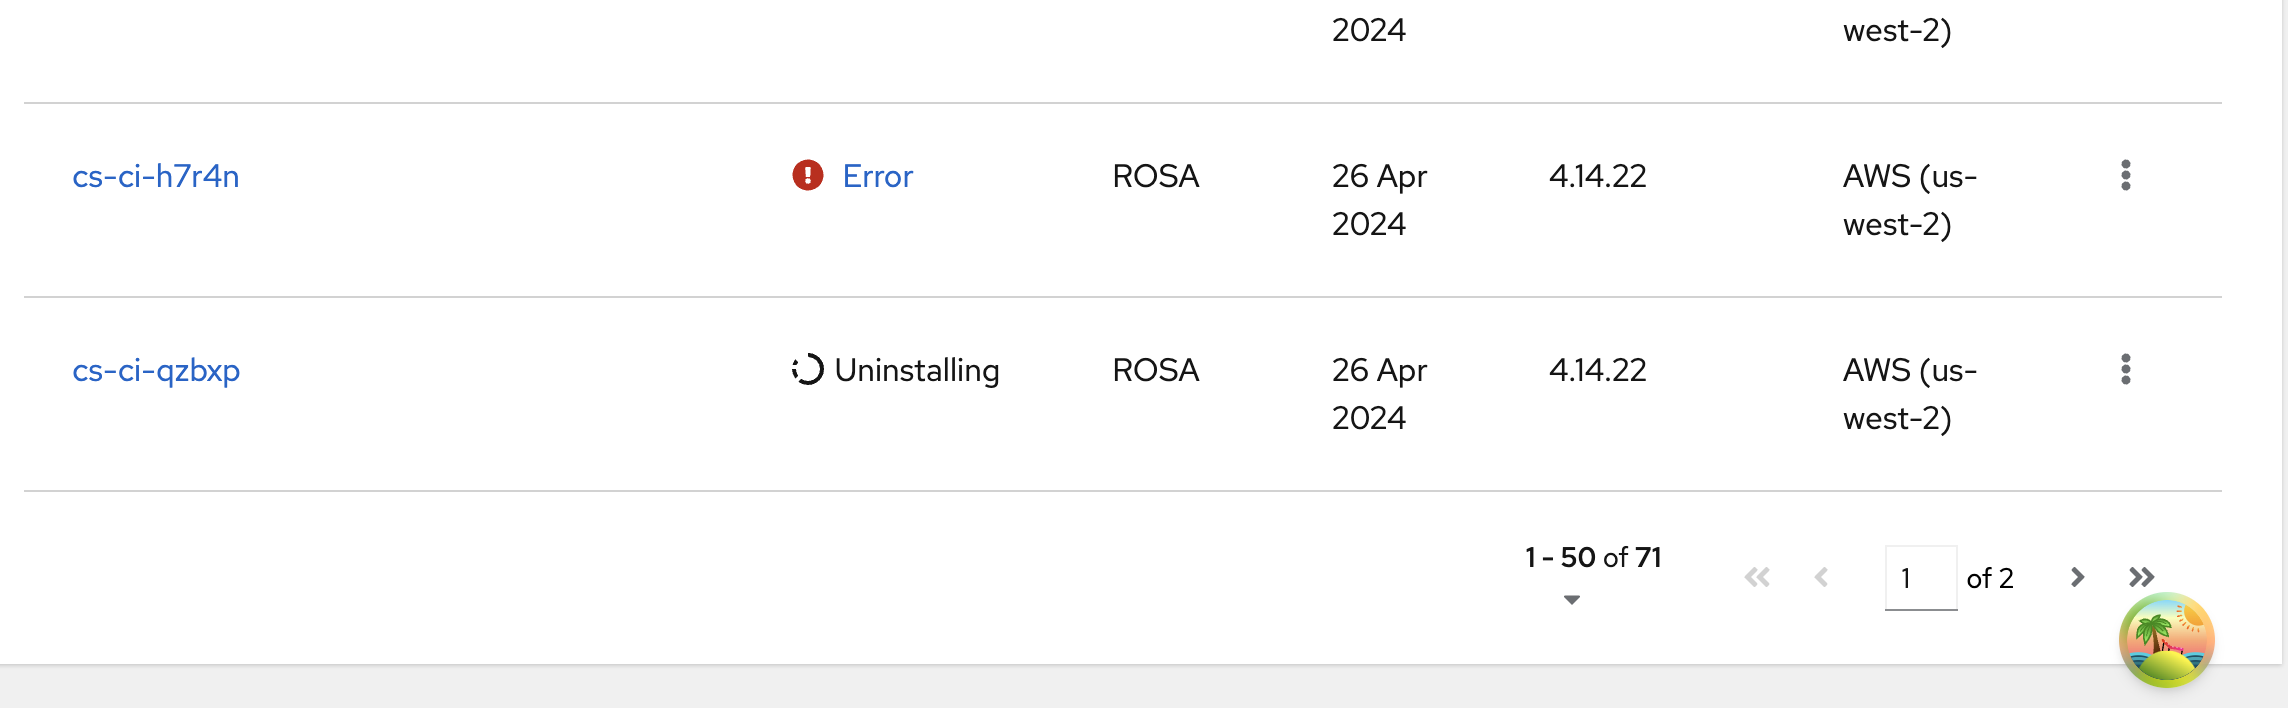Click the red error exclamation icon

[x=807, y=176]
